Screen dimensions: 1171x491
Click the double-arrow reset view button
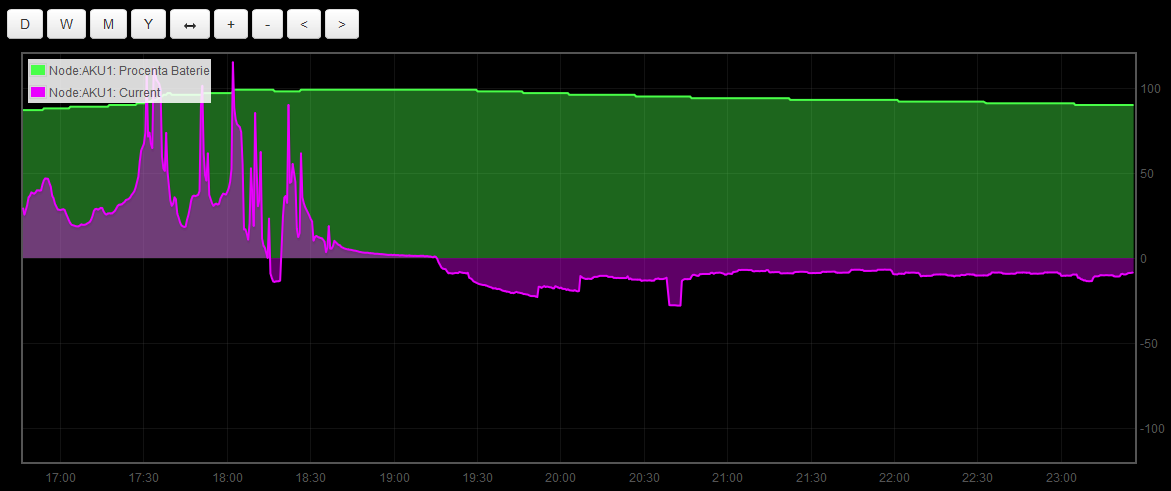pos(190,24)
